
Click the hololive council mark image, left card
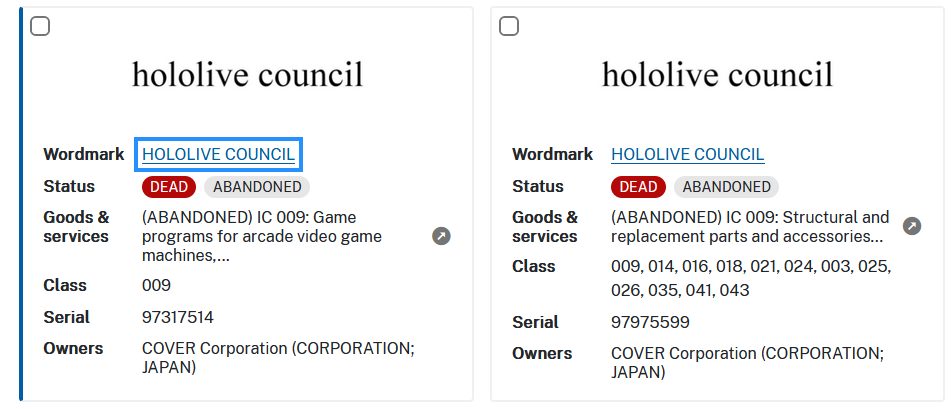[247, 75]
